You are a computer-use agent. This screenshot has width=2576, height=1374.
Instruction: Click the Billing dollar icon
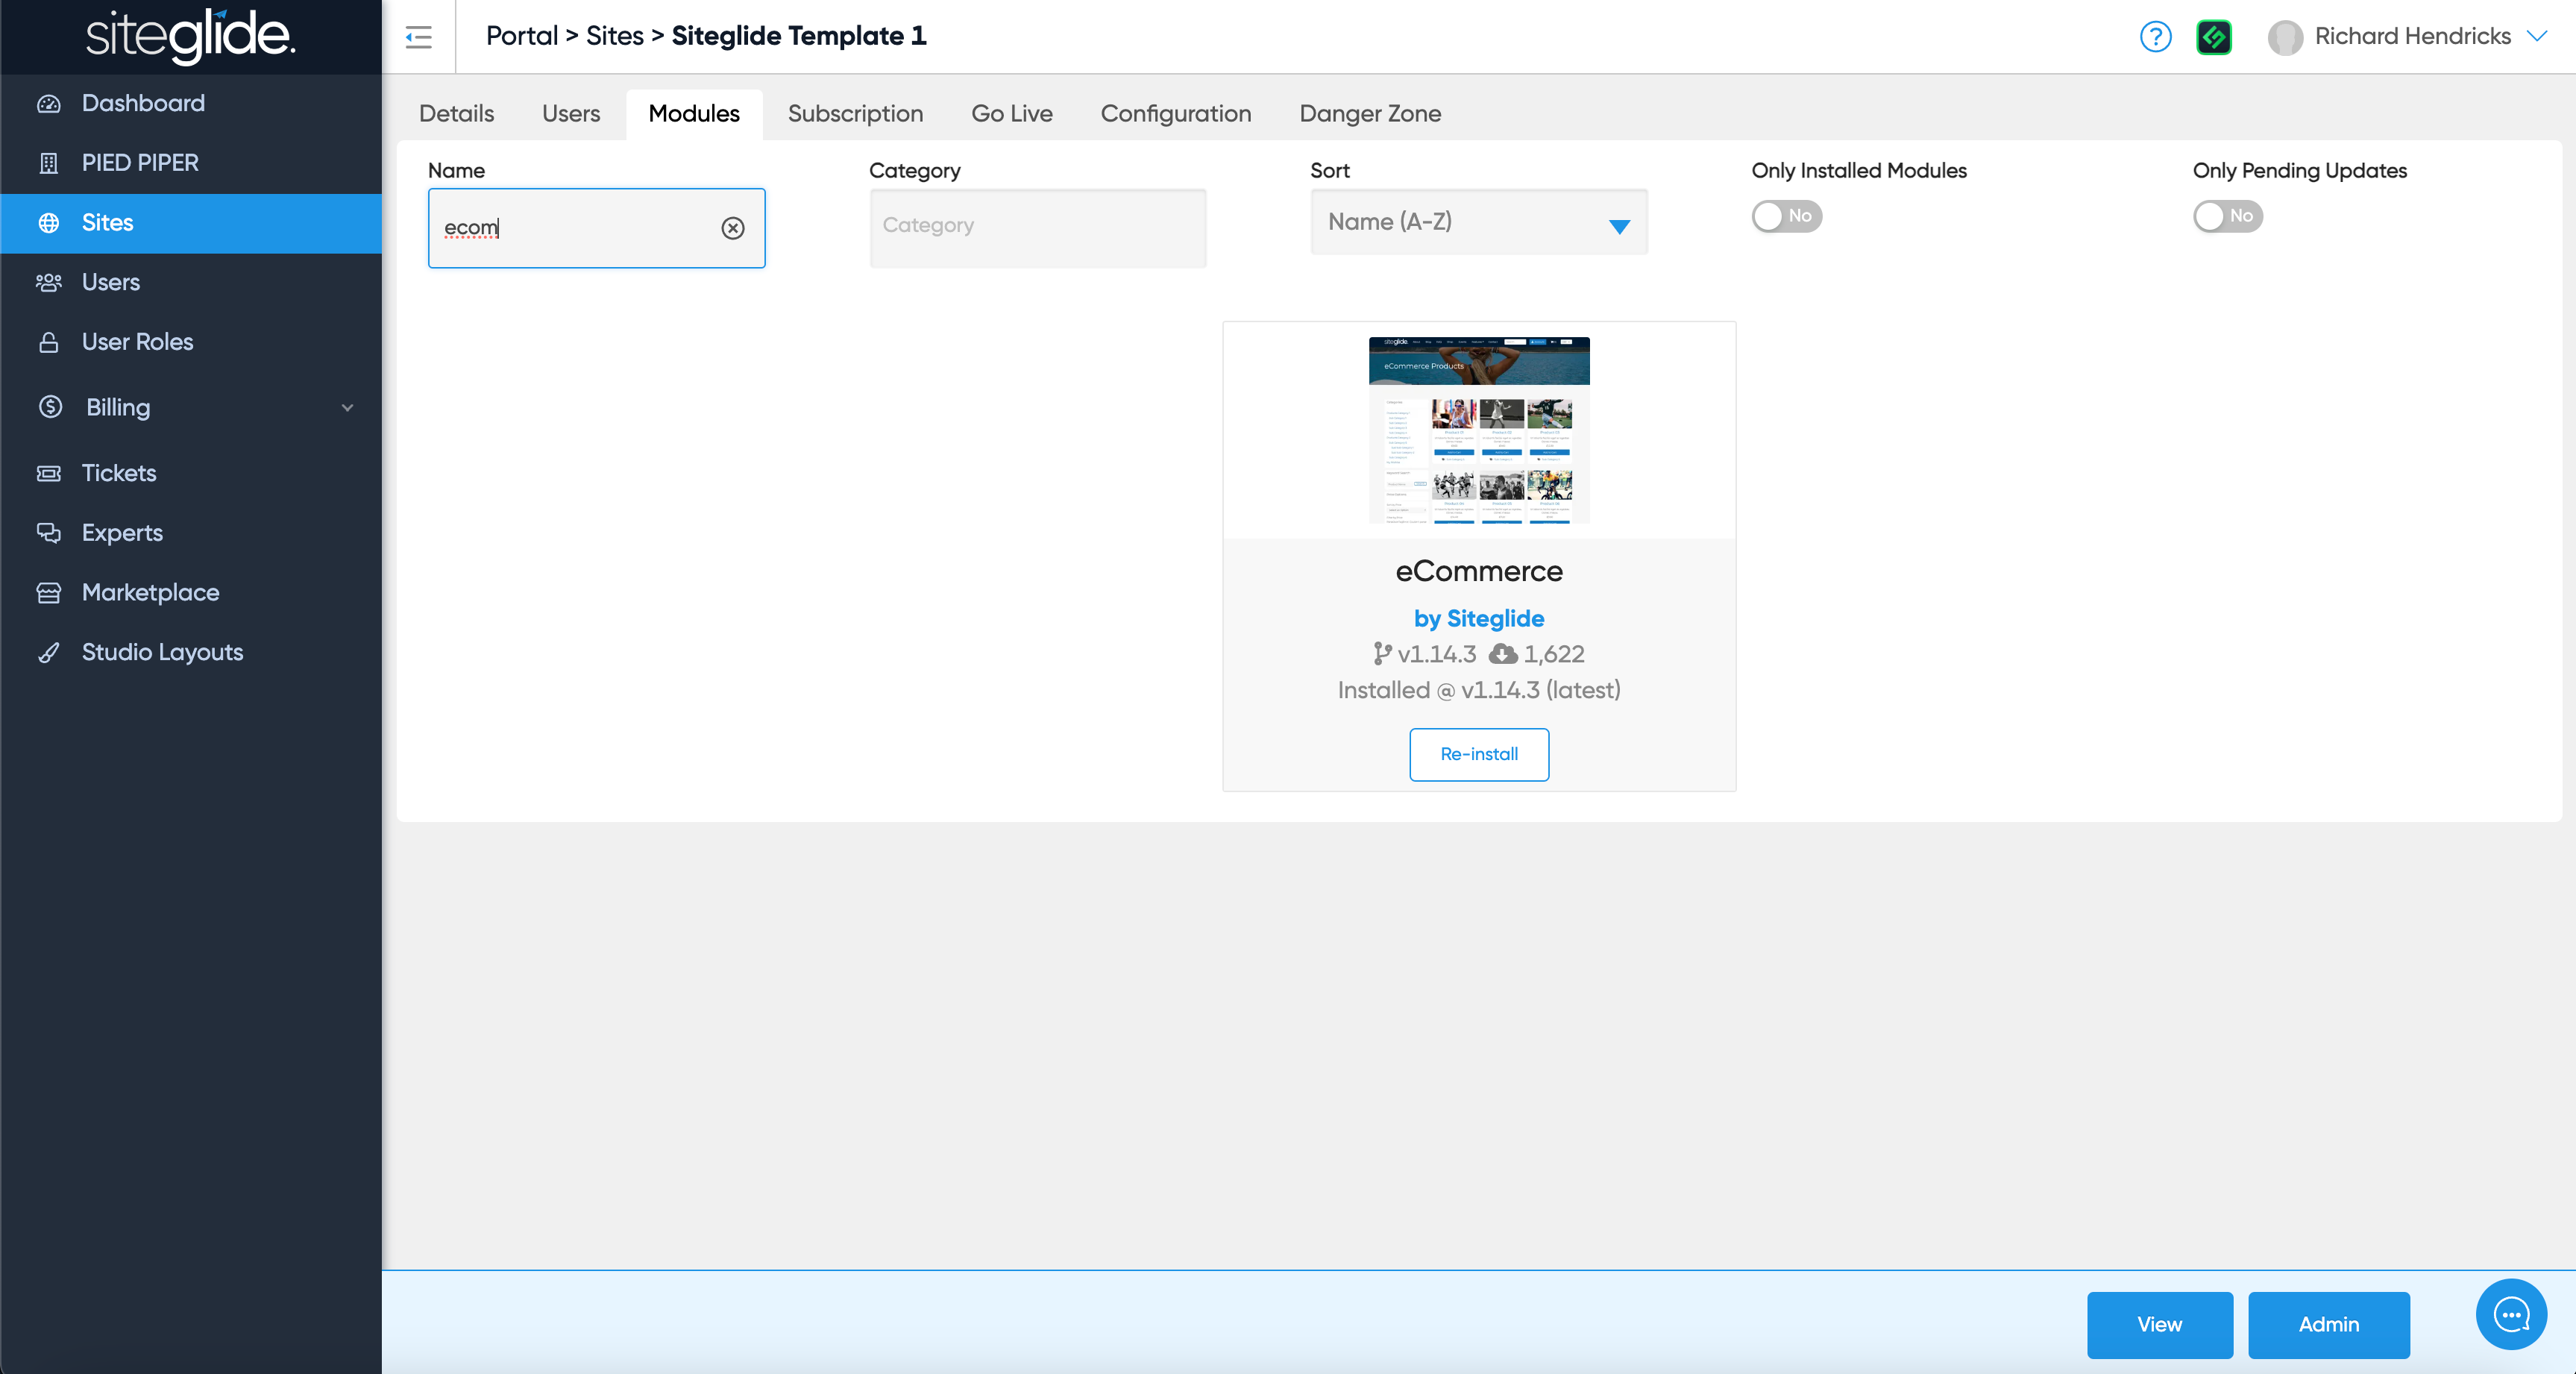[x=51, y=407]
